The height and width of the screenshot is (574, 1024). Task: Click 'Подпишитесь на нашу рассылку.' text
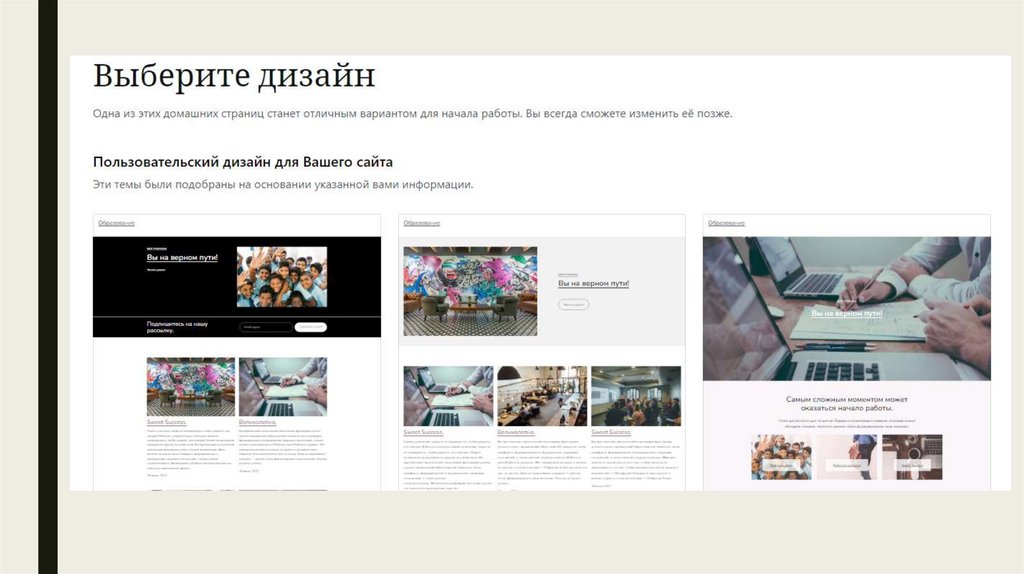pyautogui.click(x=177, y=327)
